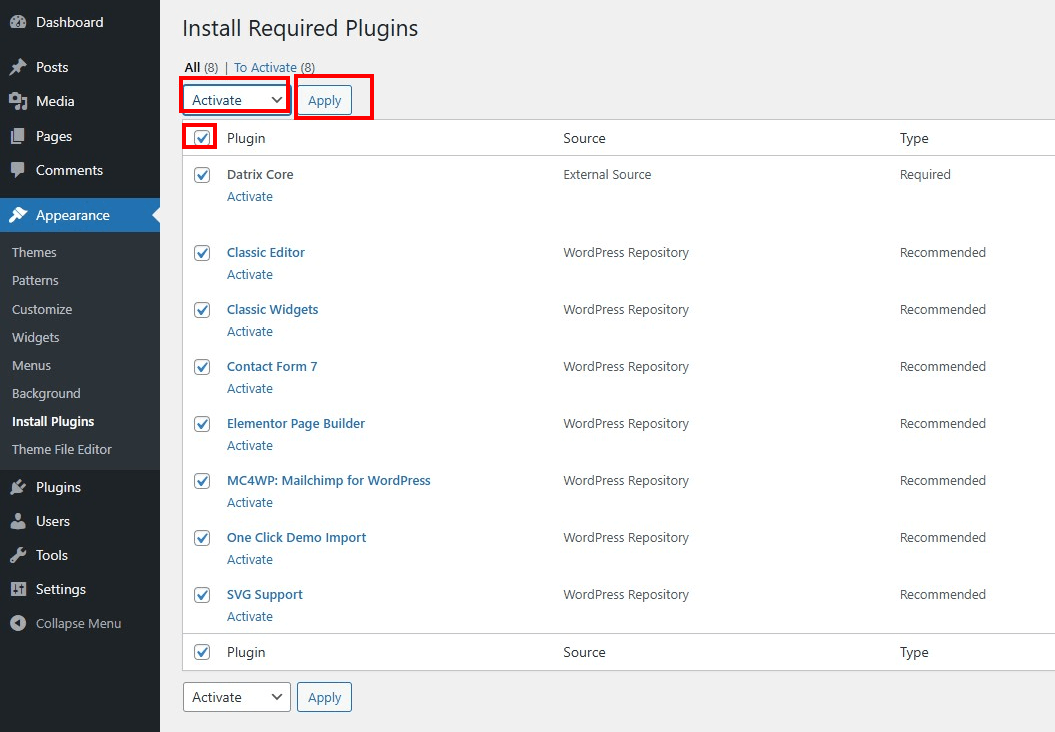Click the Tools wrench icon
Screen dimensions: 1055x732
tap(18, 555)
